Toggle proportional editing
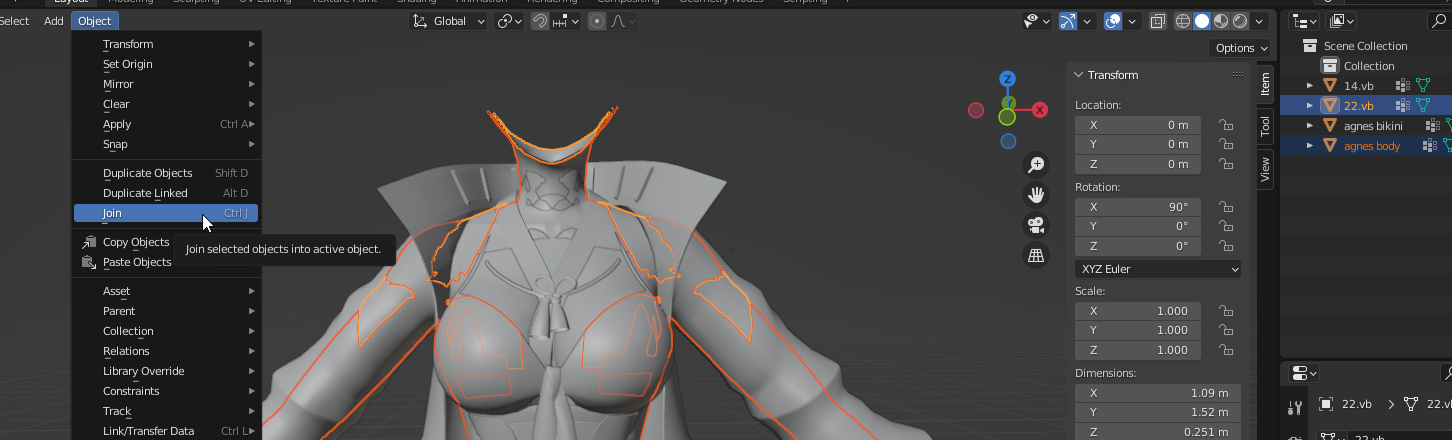Viewport: 1452px width, 440px height. (598, 21)
